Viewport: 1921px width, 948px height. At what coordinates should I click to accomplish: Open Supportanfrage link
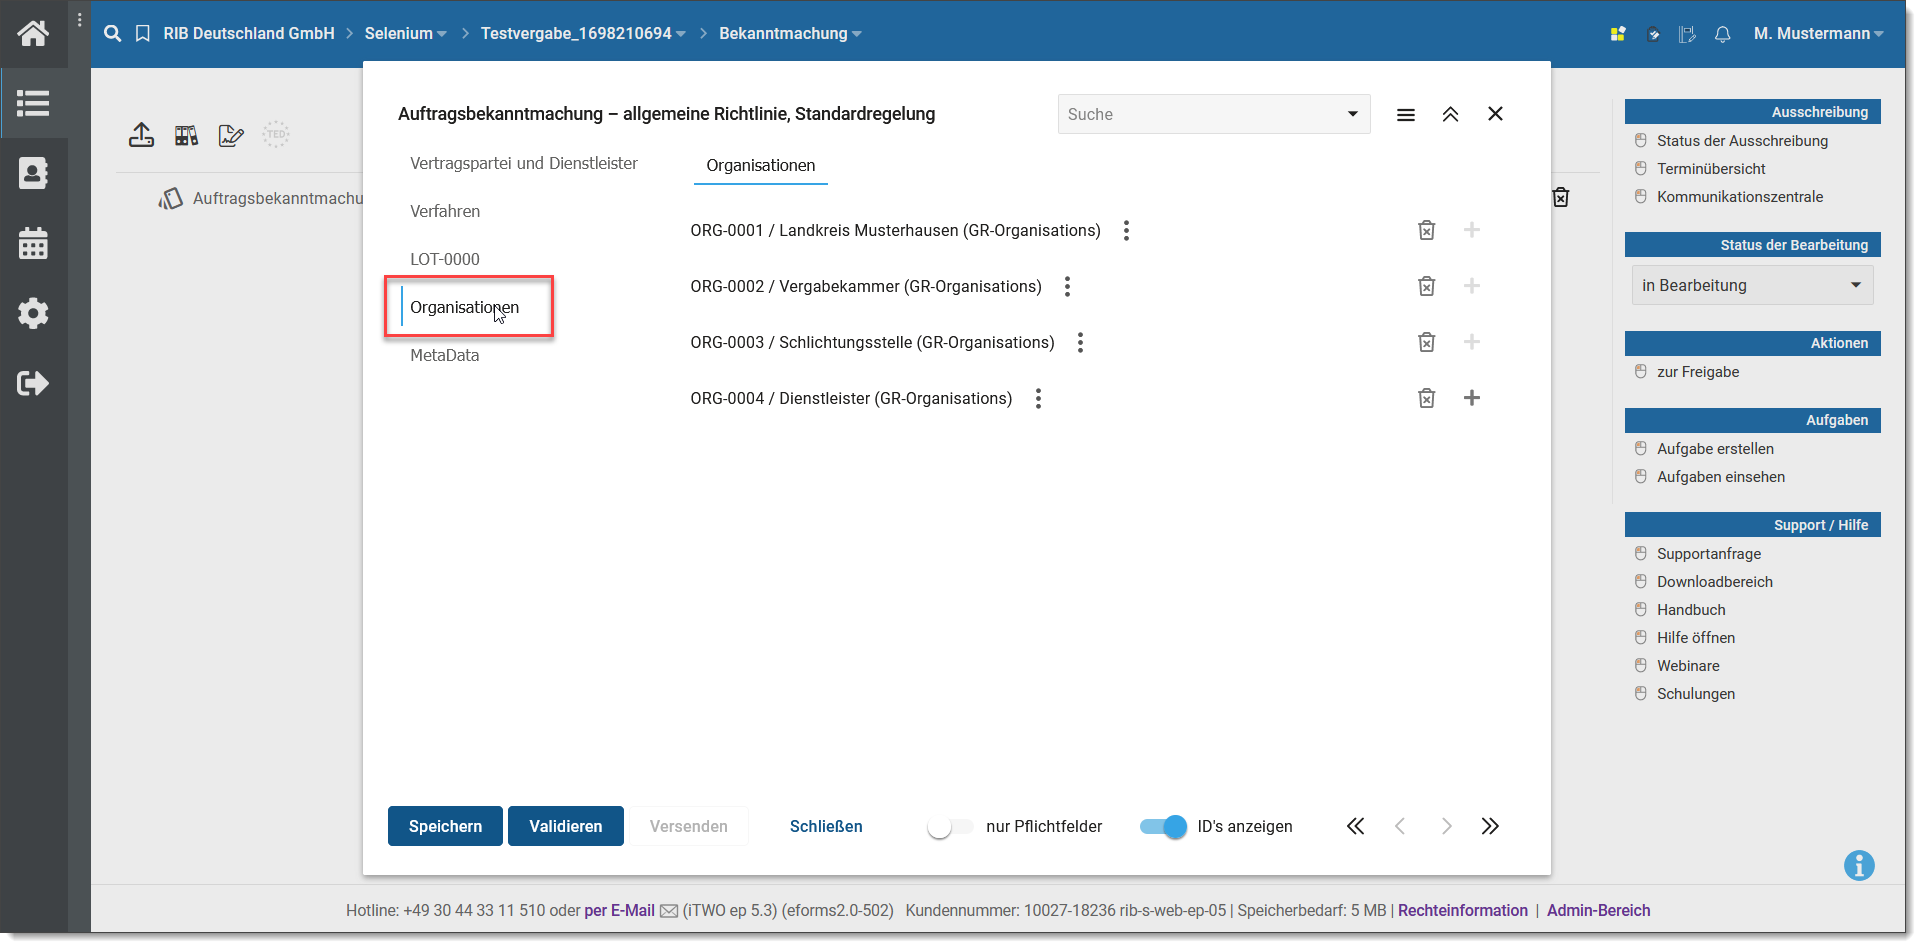pos(1709,554)
